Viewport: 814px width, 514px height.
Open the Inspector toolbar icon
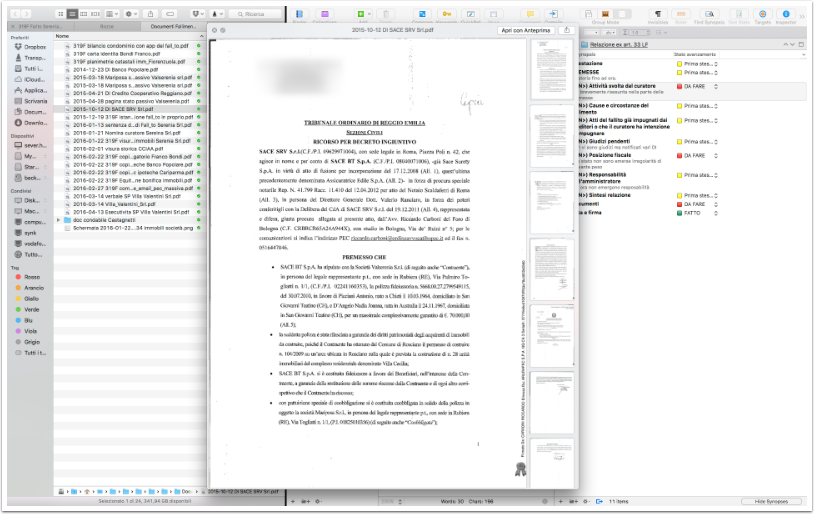[x=785, y=15]
